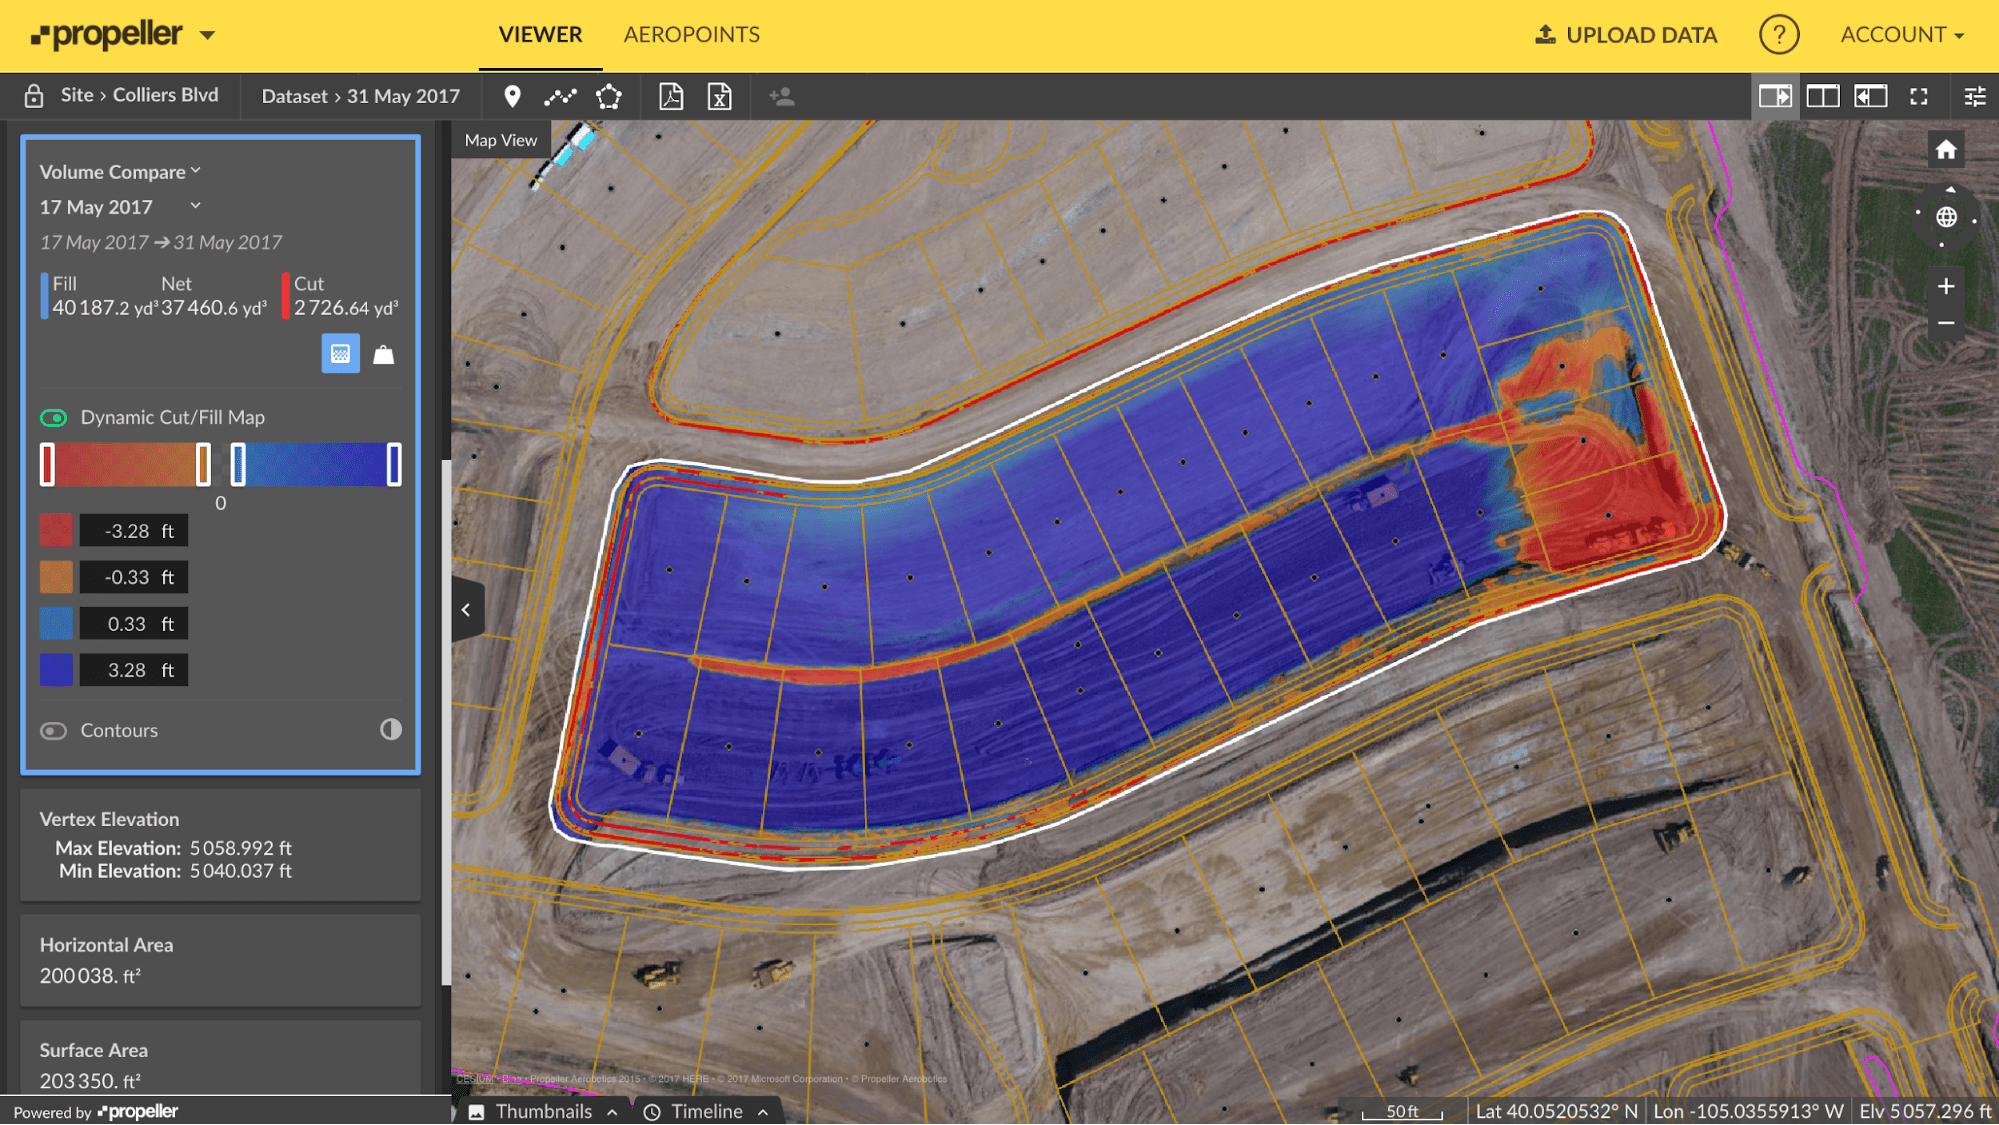Switch to side-by-side split view
Image resolution: width=1999 pixels, height=1125 pixels.
click(x=1824, y=96)
